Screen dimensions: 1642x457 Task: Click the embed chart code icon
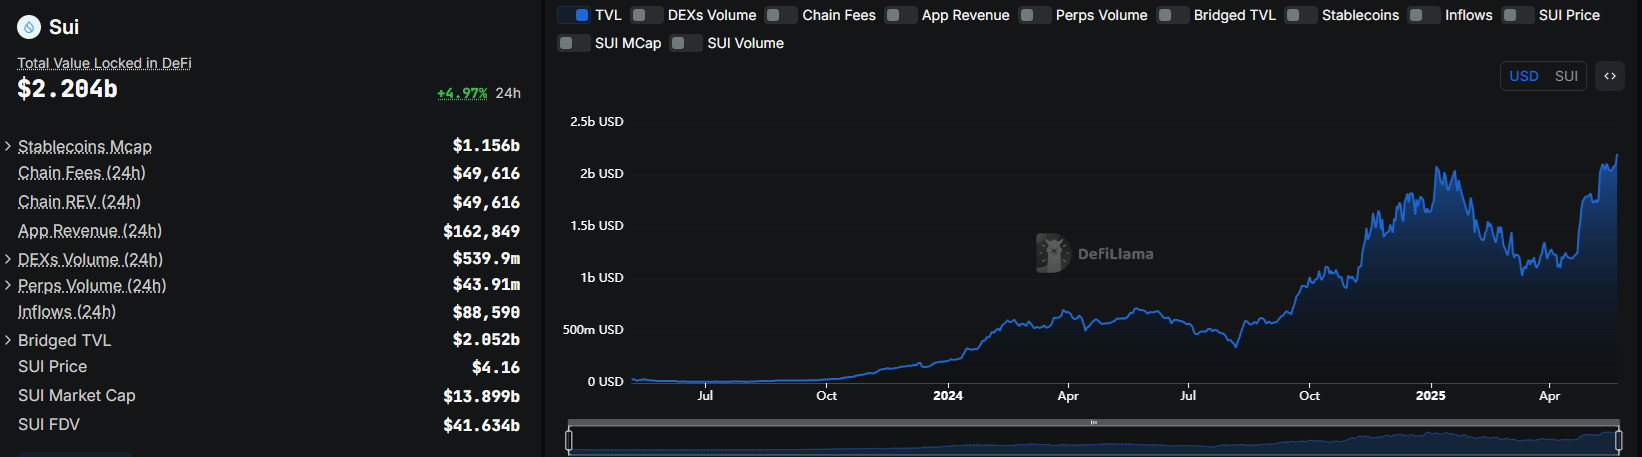pyautogui.click(x=1610, y=76)
